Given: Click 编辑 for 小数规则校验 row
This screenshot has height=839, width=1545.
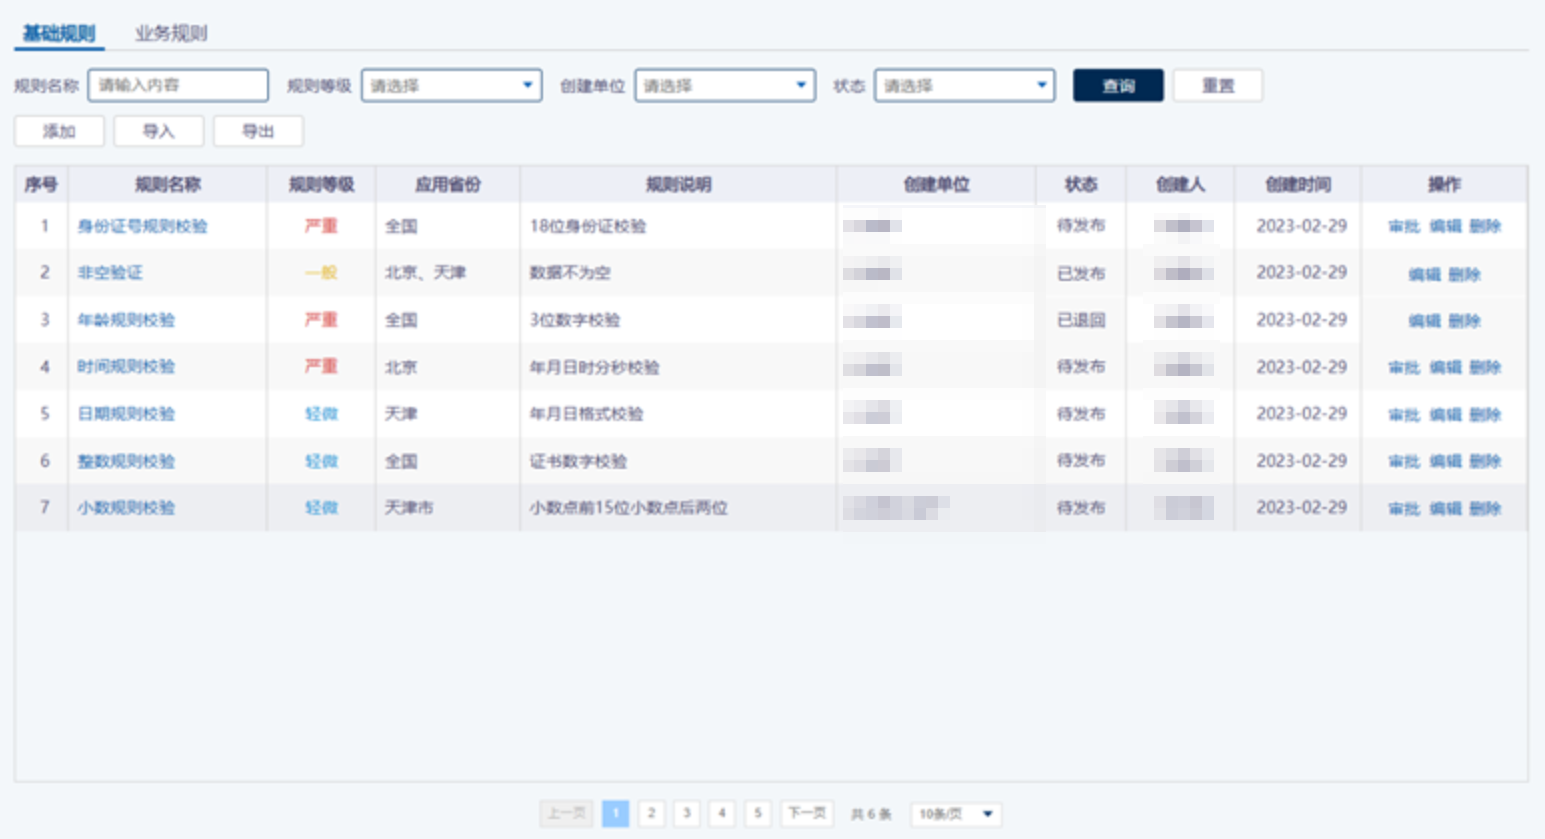Looking at the screenshot, I should (x=1445, y=508).
